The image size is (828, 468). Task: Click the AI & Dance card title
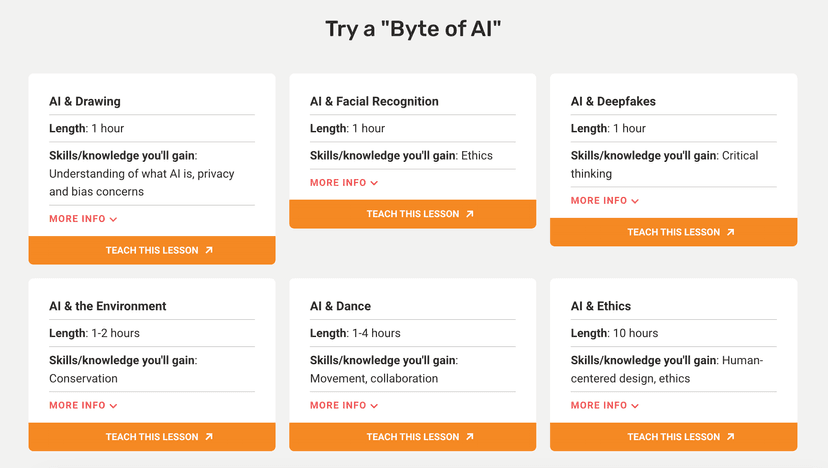(x=340, y=306)
